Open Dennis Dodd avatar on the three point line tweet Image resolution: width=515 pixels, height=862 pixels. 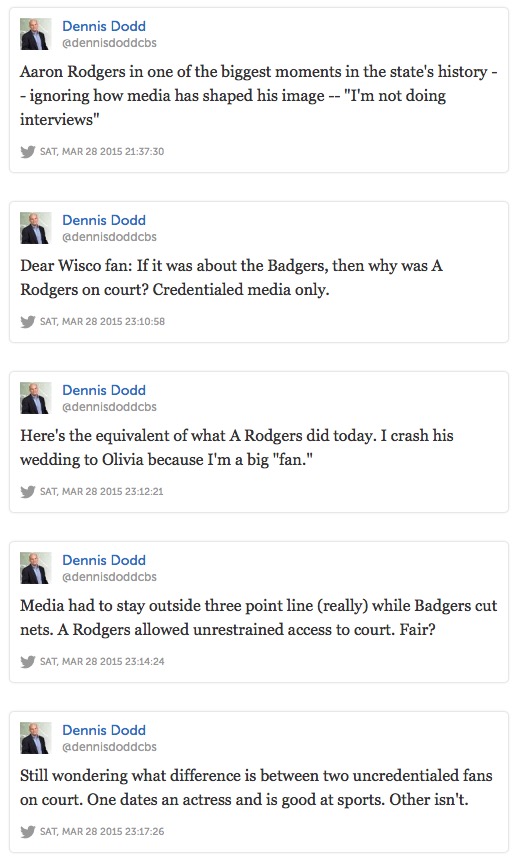36,567
